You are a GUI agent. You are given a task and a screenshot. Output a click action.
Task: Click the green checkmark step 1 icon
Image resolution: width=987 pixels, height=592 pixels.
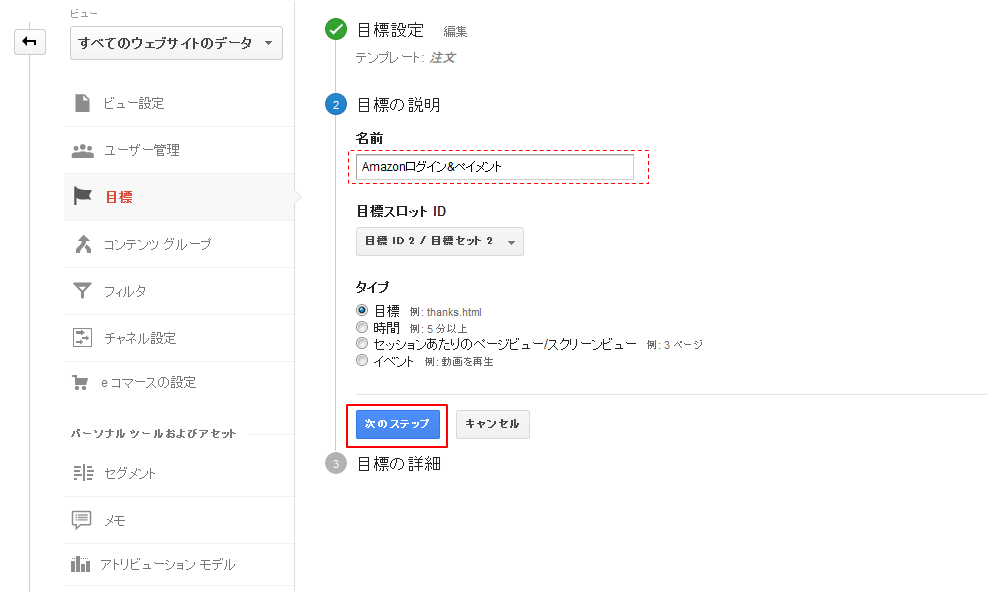[x=336, y=29]
